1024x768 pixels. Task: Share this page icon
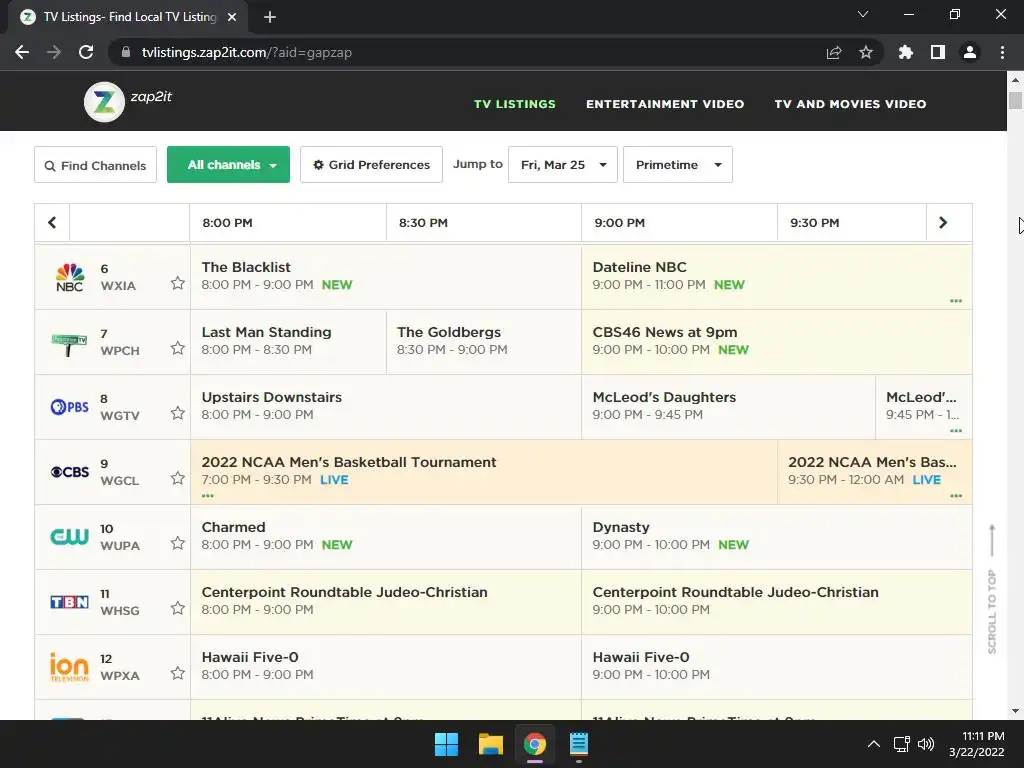(x=834, y=52)
